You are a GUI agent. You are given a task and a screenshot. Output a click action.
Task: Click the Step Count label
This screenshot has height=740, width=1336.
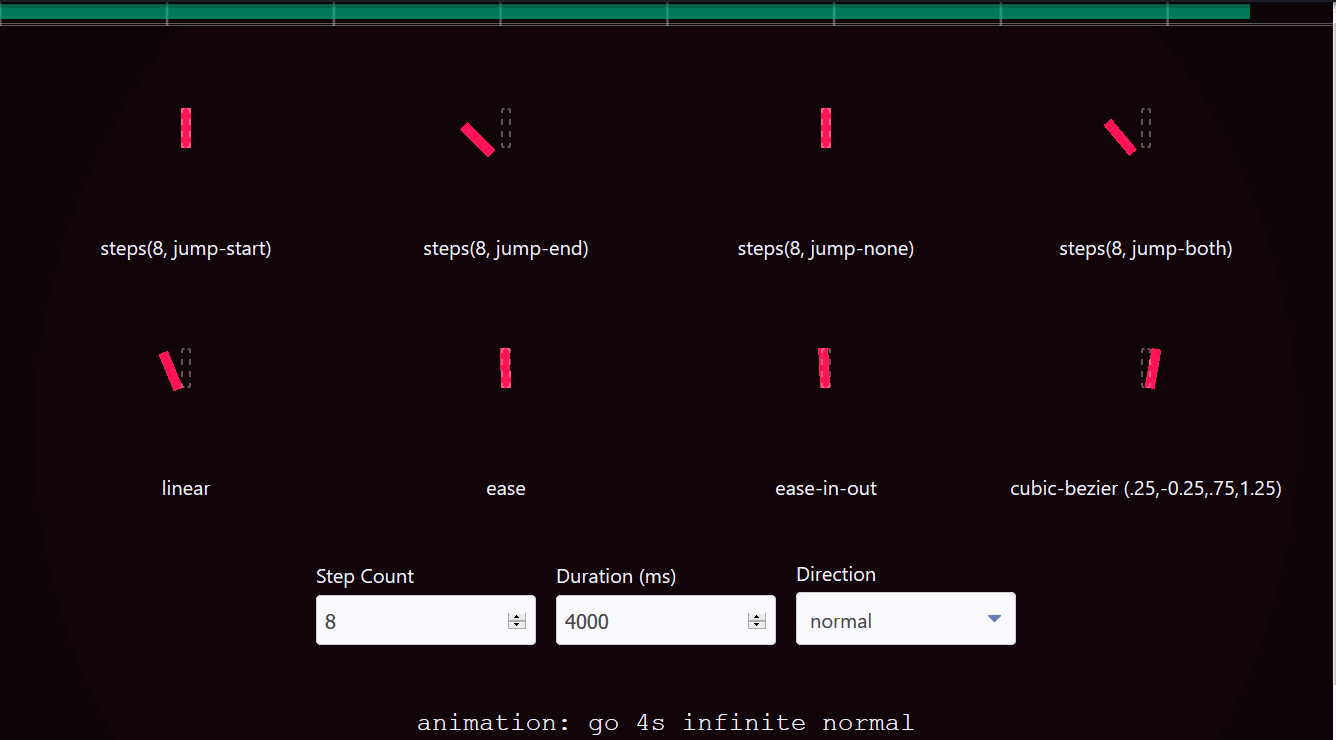click(x=365, y=577)
